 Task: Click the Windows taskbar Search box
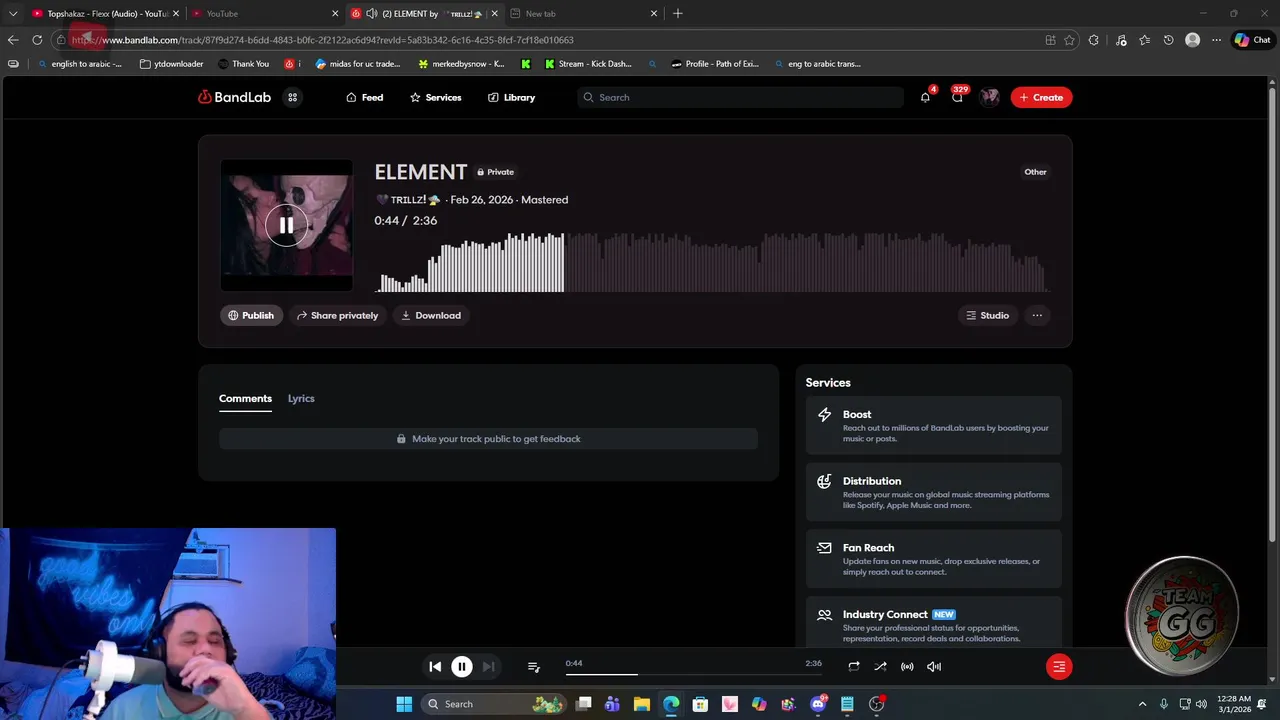coord(493,704)
